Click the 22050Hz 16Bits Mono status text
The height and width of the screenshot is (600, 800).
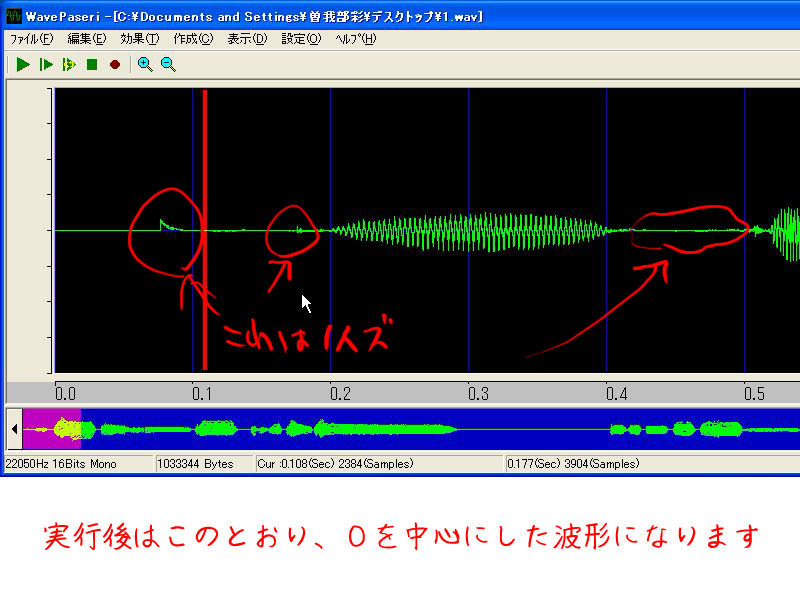[61, 464]
